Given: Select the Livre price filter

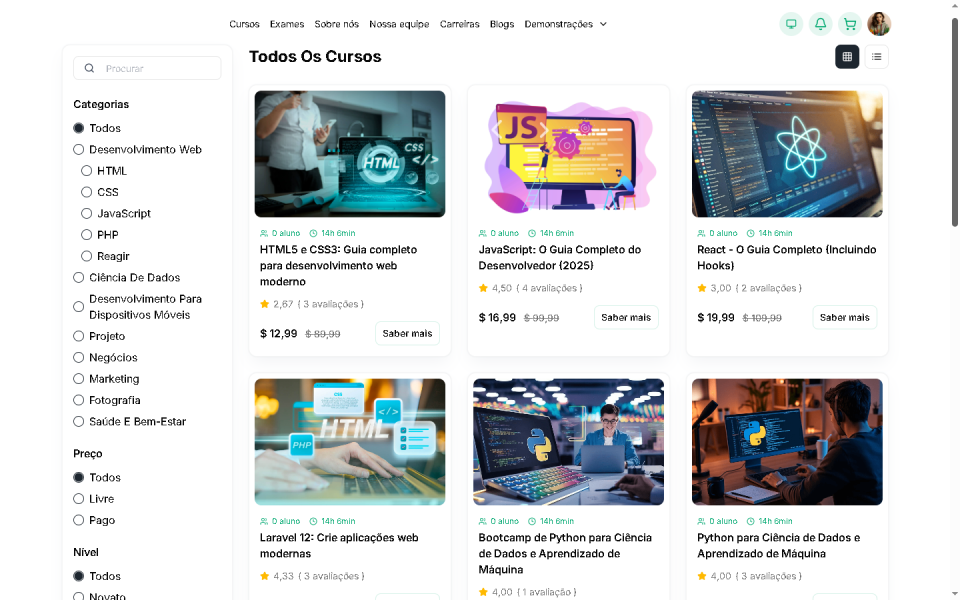Looking at the screenshot, I should (x=79, y=499).
